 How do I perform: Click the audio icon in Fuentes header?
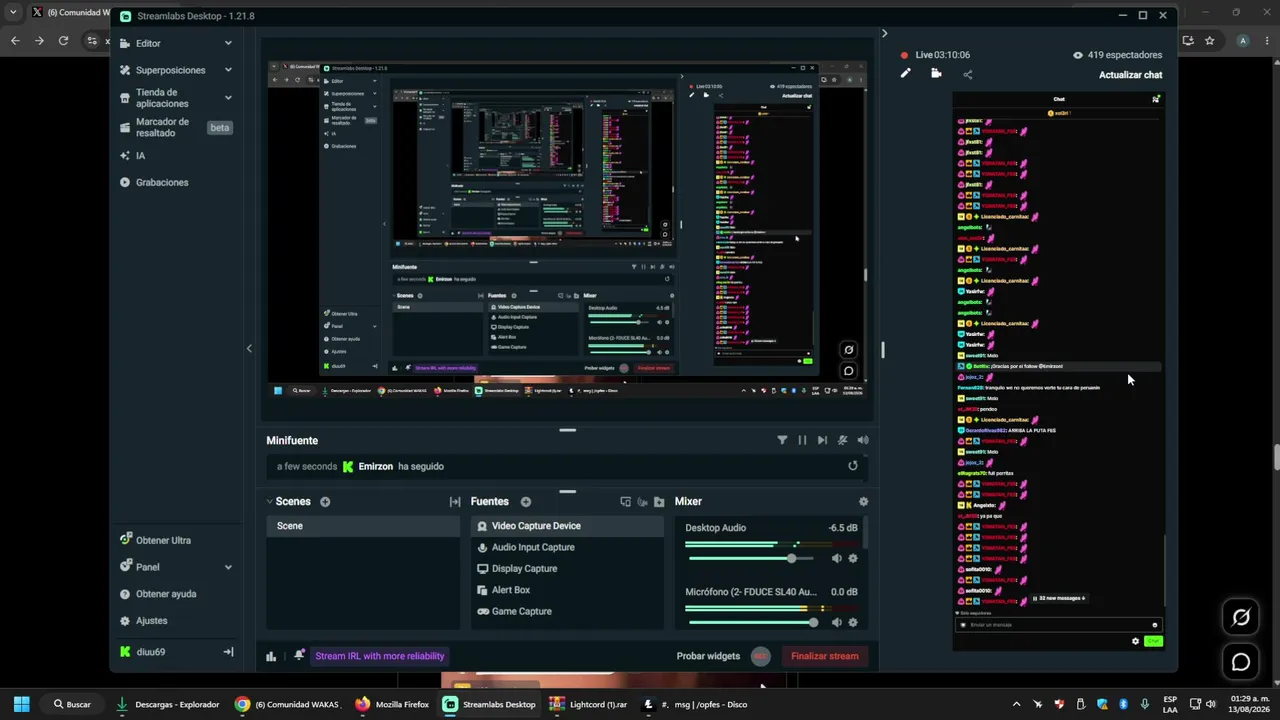point(642,502)
